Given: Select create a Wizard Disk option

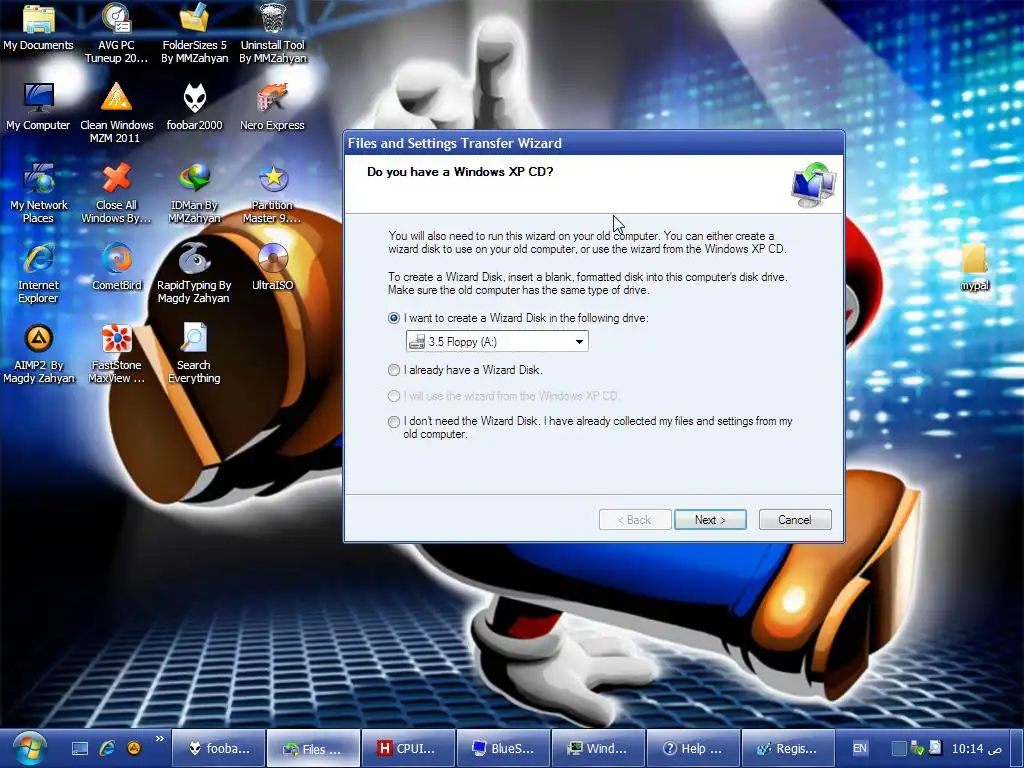Looking at the screenshot, I should pyautogui.click(x=394, y=318).
